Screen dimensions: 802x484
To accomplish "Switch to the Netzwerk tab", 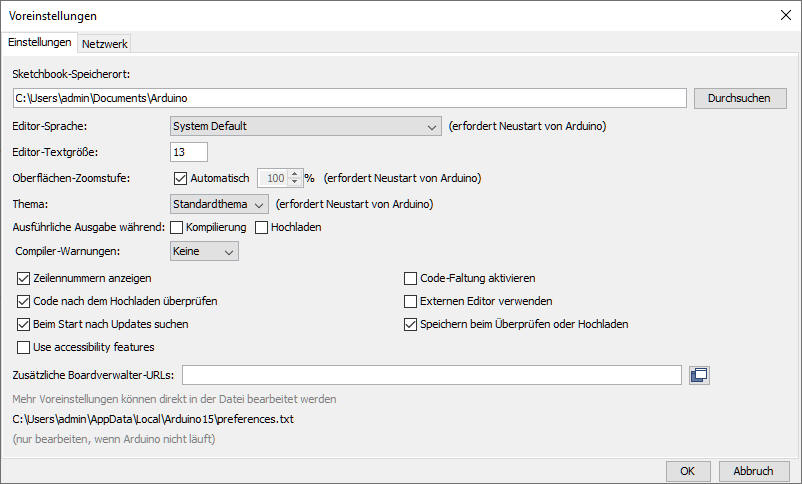I will [x=104, y=44].
